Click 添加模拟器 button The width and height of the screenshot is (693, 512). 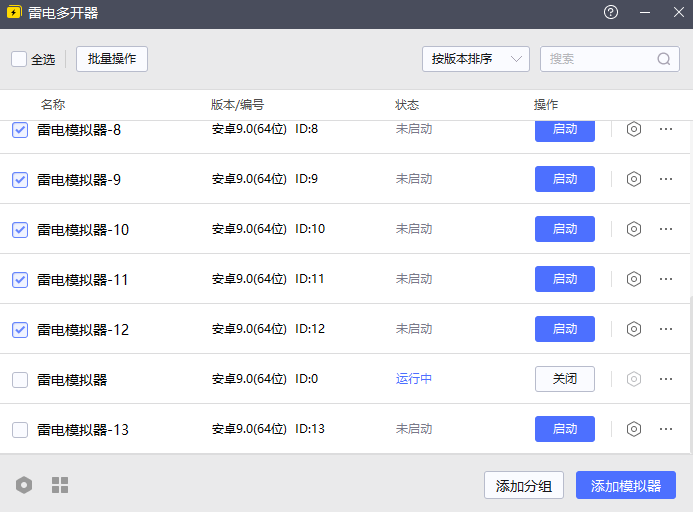[625, 486]
